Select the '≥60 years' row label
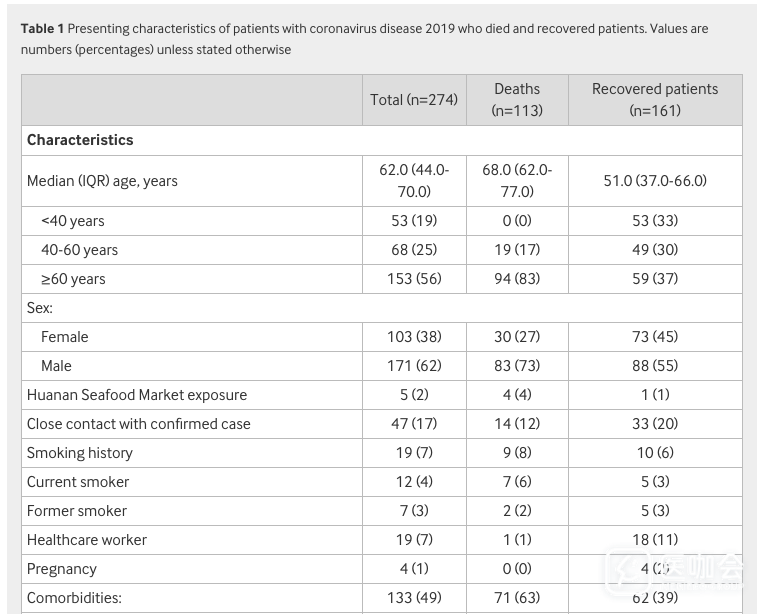769x614 pixels. (73, 279)
